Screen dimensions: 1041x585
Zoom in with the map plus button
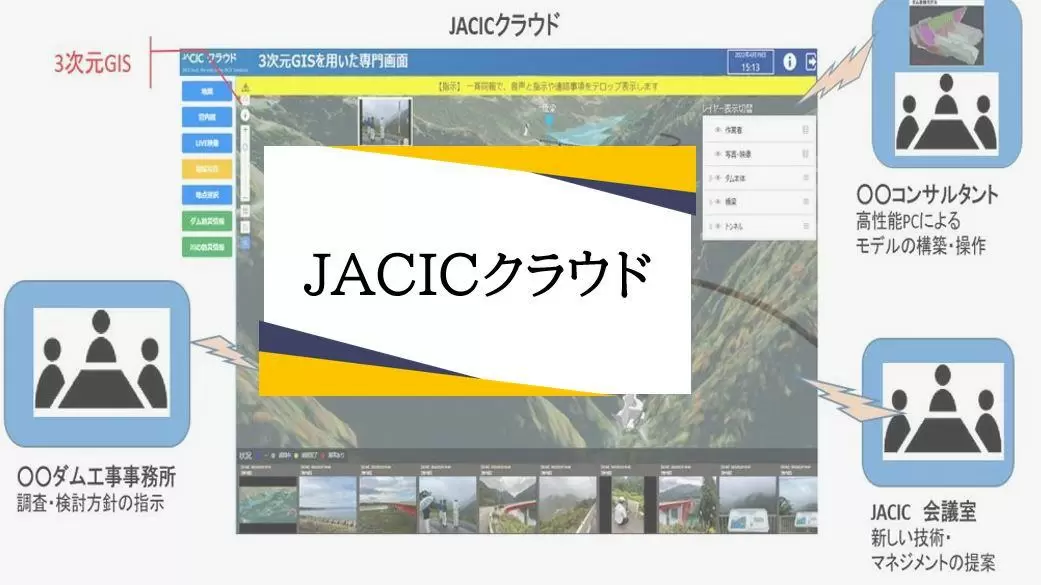[x=245, y=131]
